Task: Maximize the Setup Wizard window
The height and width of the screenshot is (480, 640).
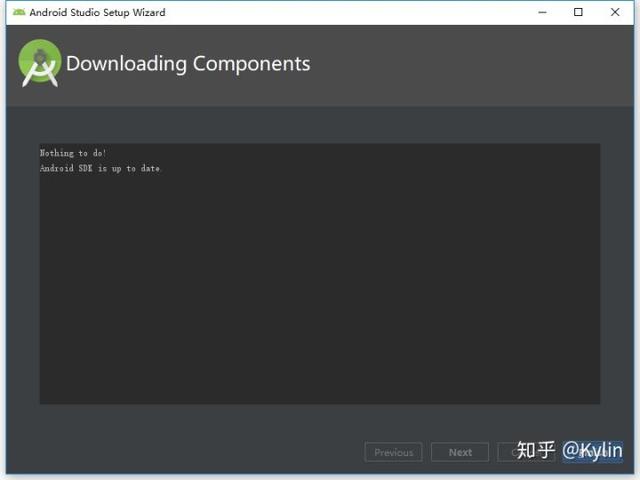Action: [x=578, y=12]
